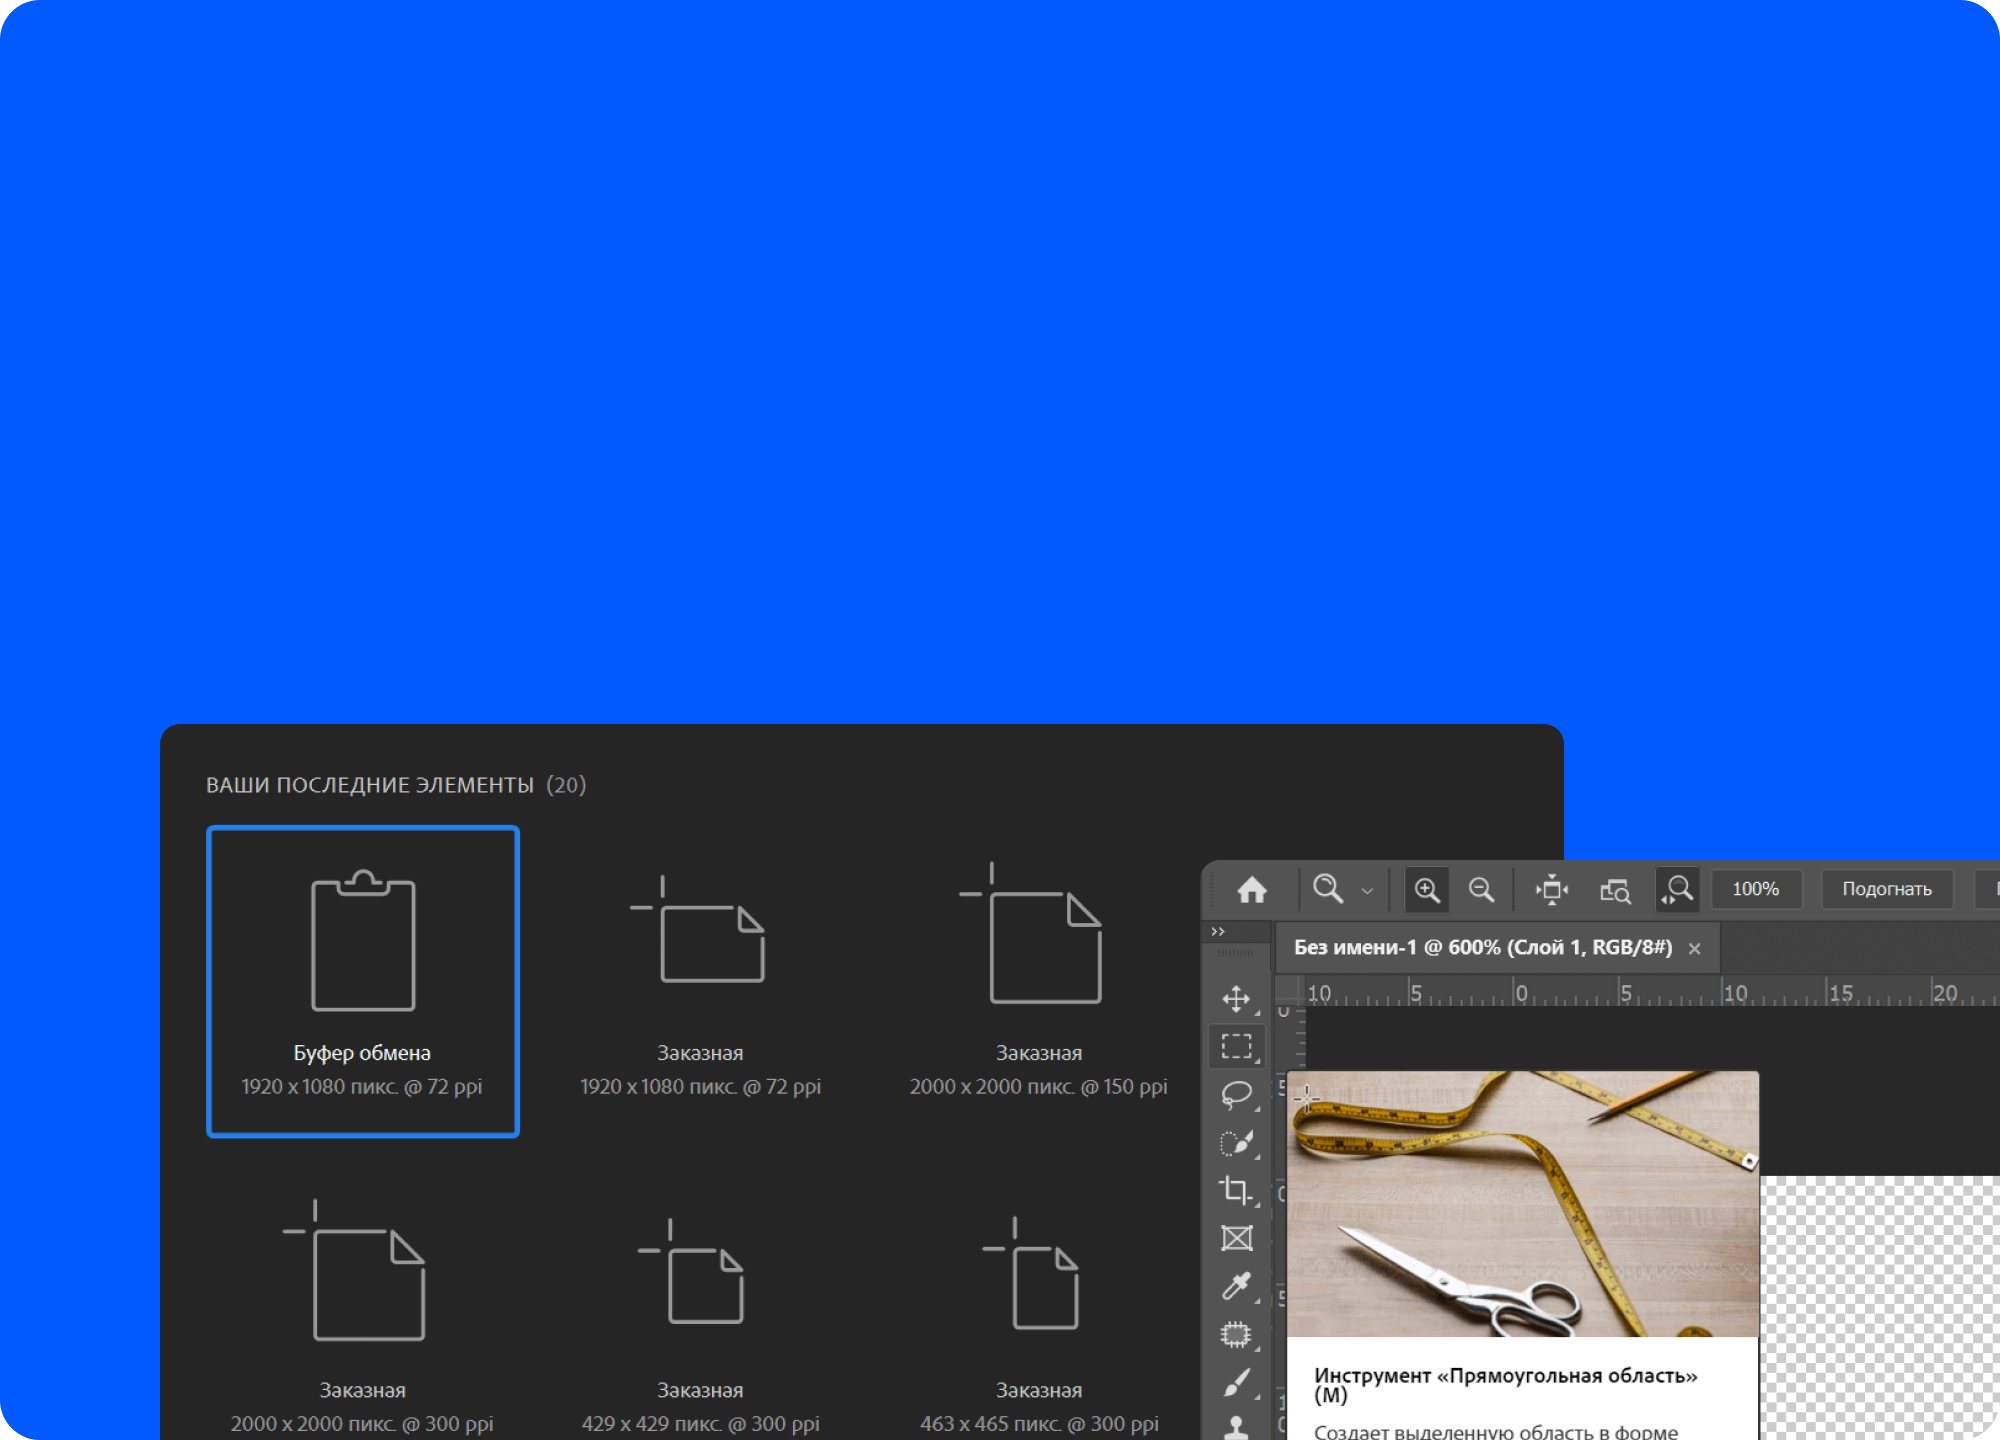The height and width of the screenshot is (1440, 2000).
Task: Click the Home icon in options bar
Action: [1252, 889]
